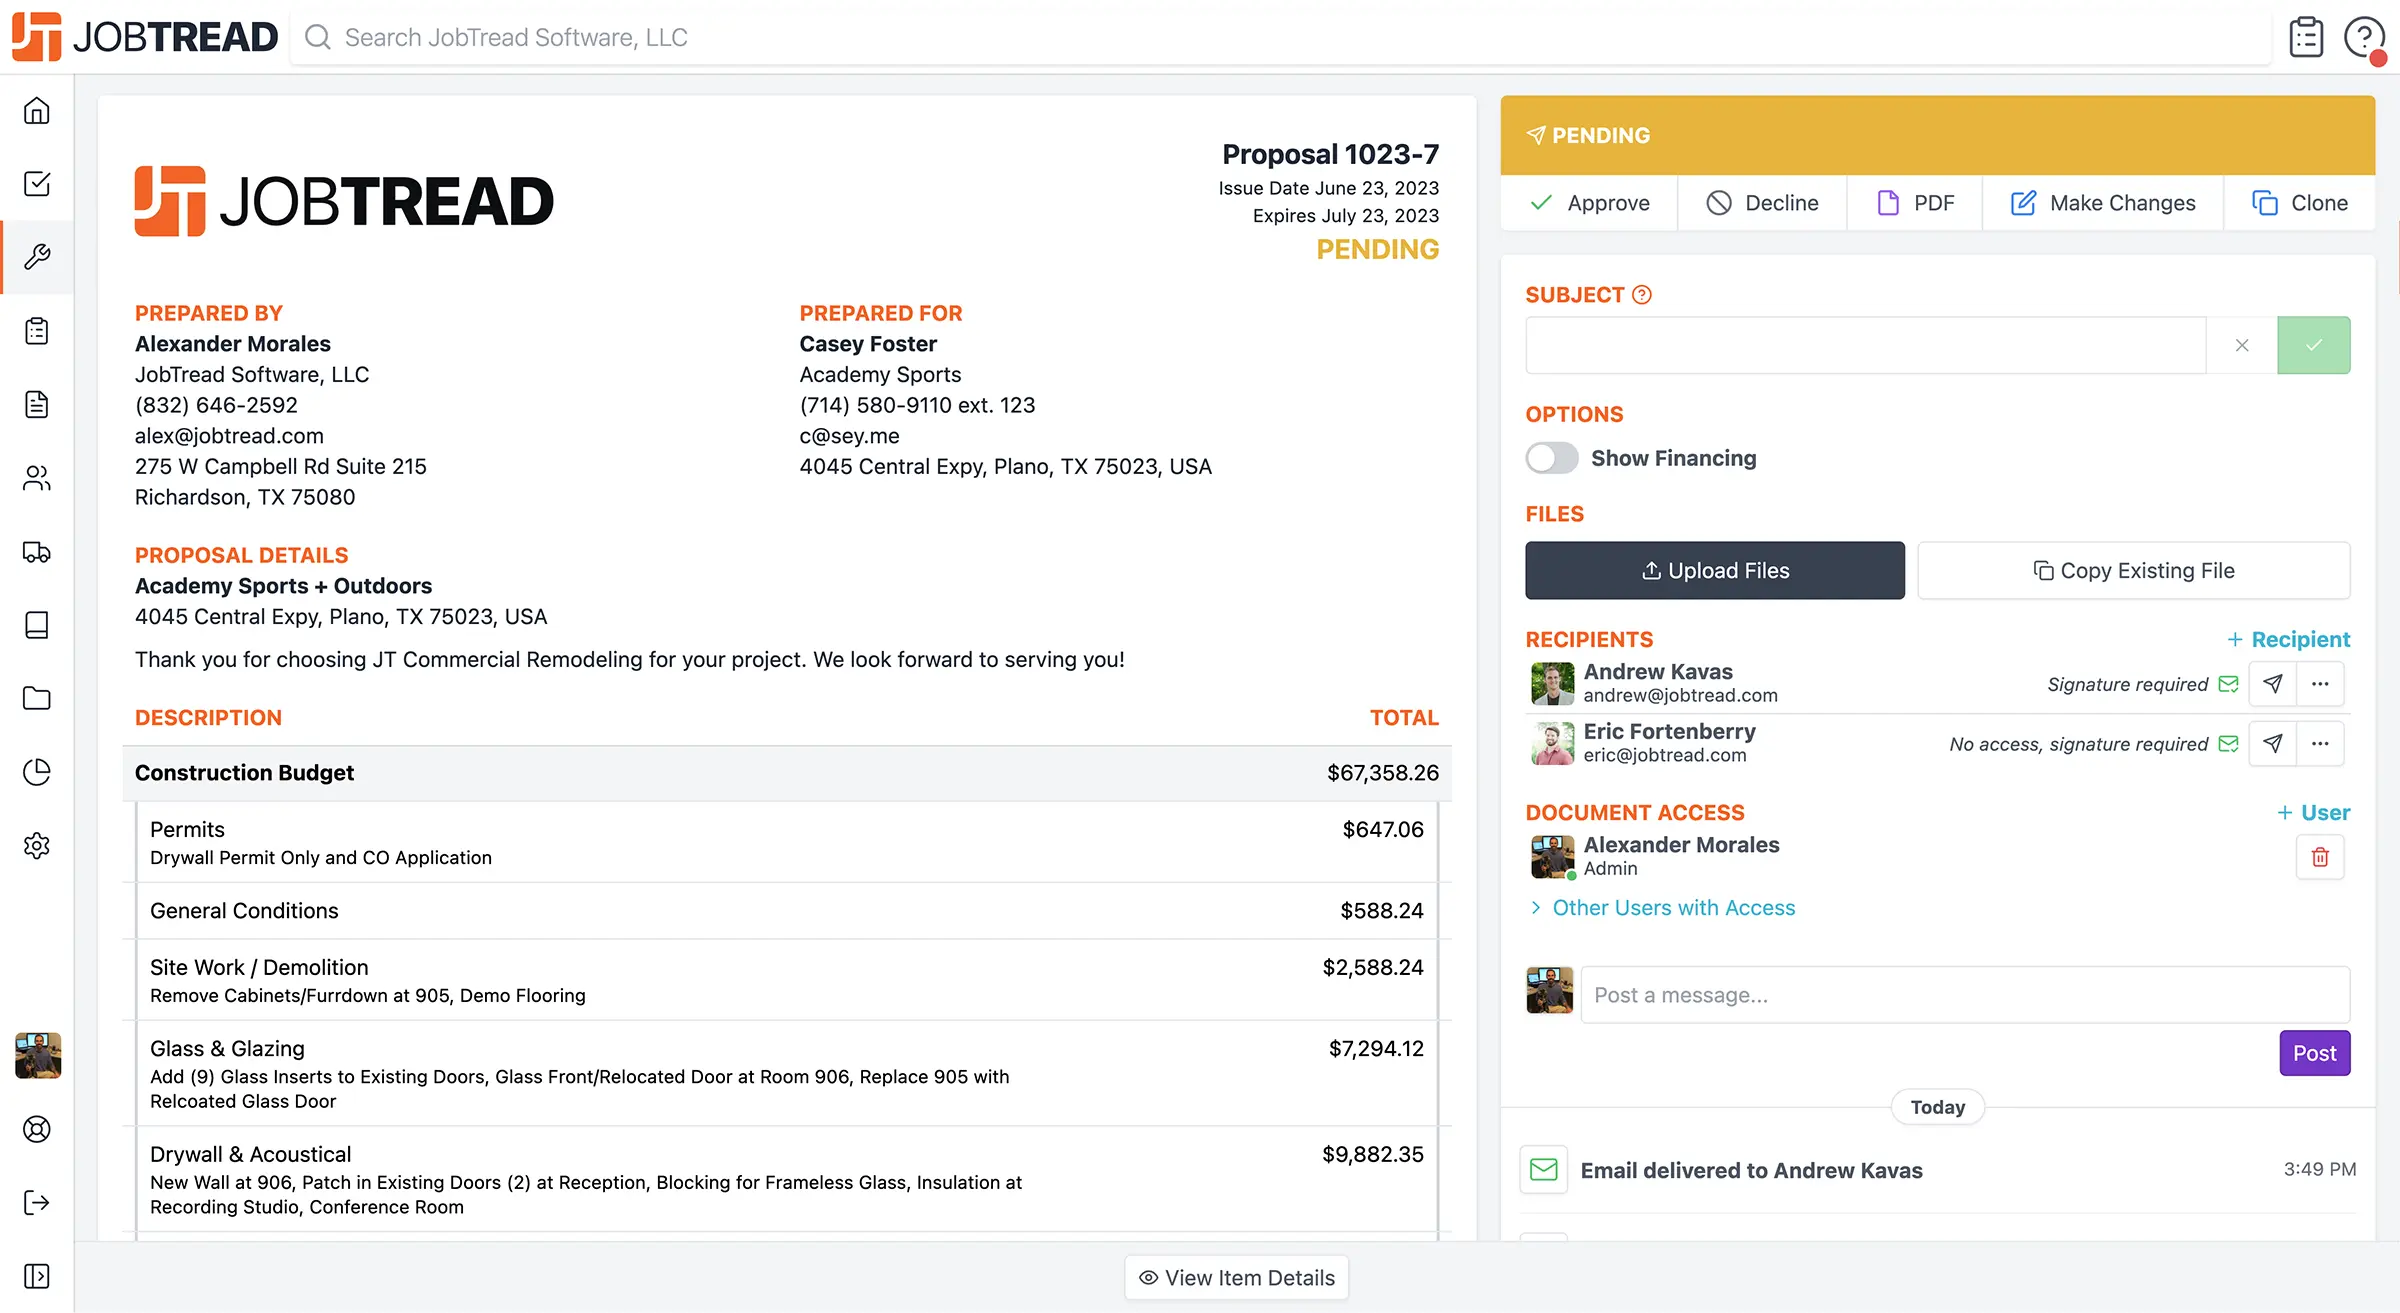Select Make Changes action
Image resolution: width=2400 pixels, height=1313 pixels.
click(x=2103, y=203)
